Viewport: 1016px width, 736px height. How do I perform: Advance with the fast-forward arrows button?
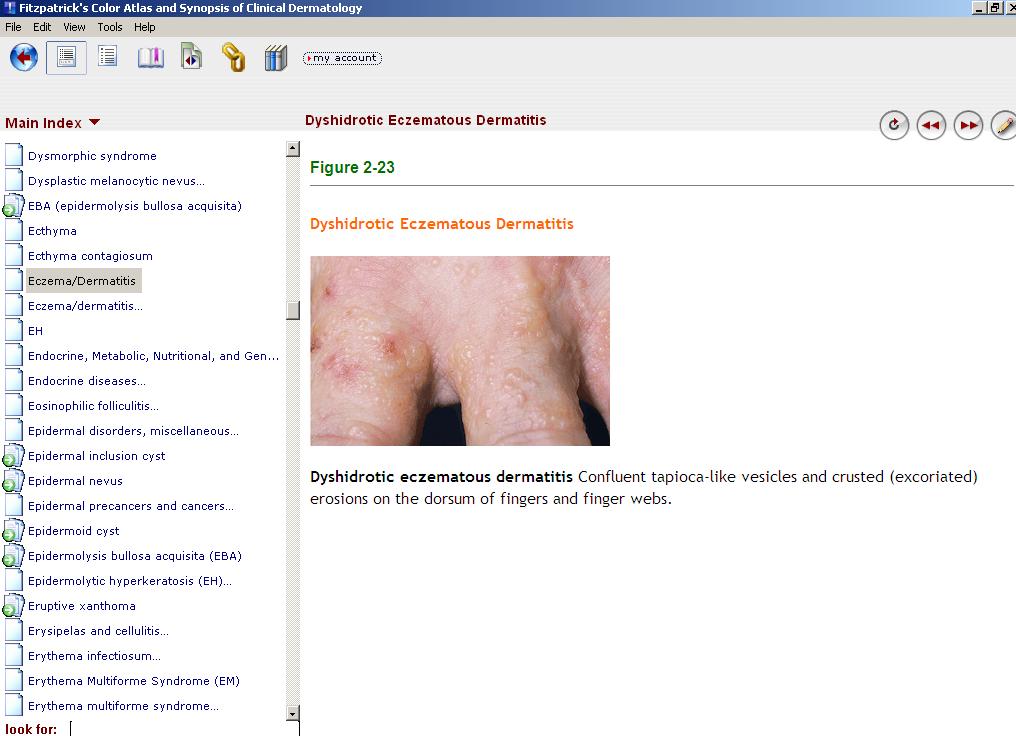tap(968, 125)
